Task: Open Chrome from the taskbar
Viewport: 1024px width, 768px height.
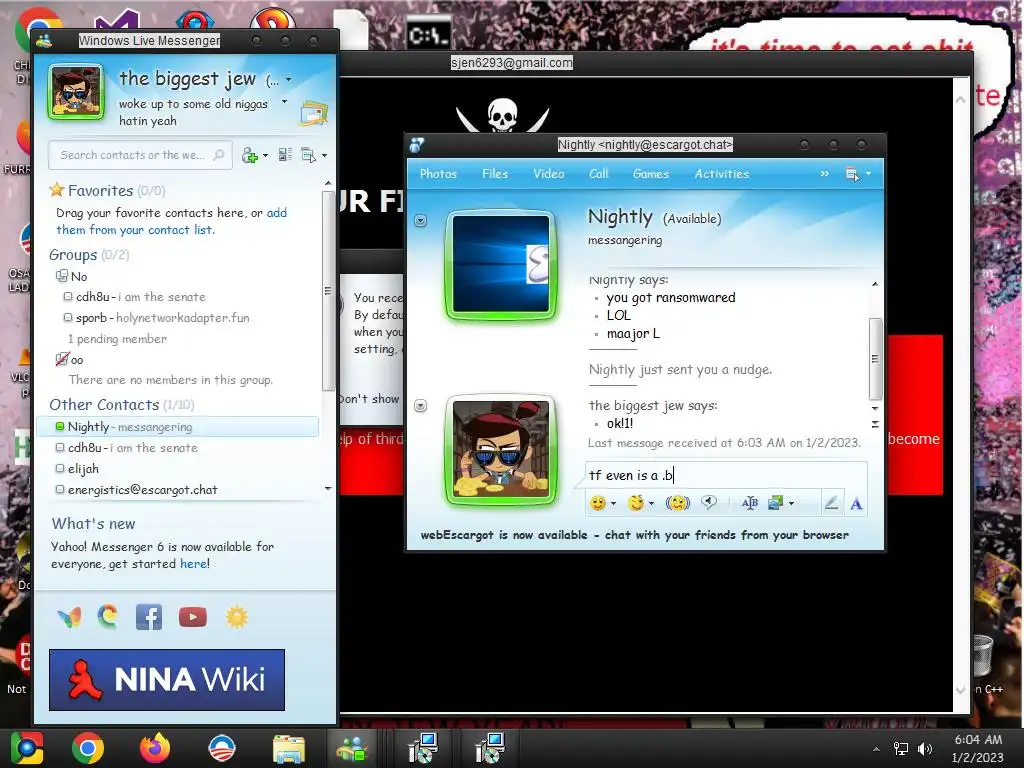Action: tap(88, 748)
